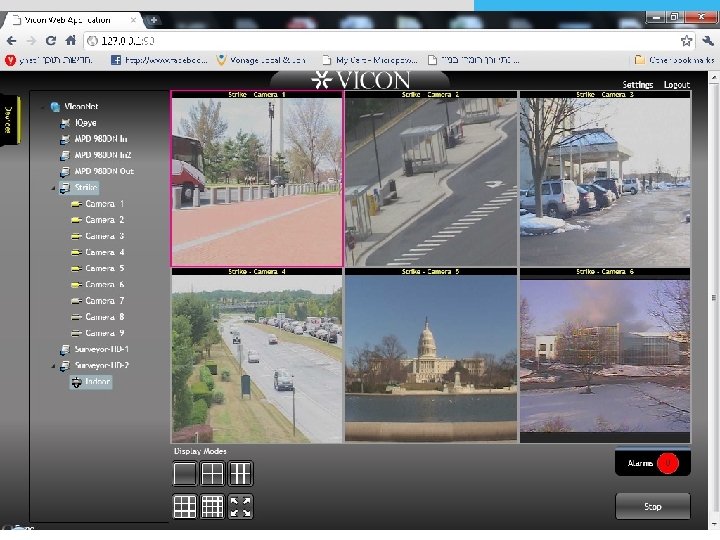The height and width of the screenshot is (540, 720).
Task: Select the four-camera grid display mode
Action: [212, 473]
